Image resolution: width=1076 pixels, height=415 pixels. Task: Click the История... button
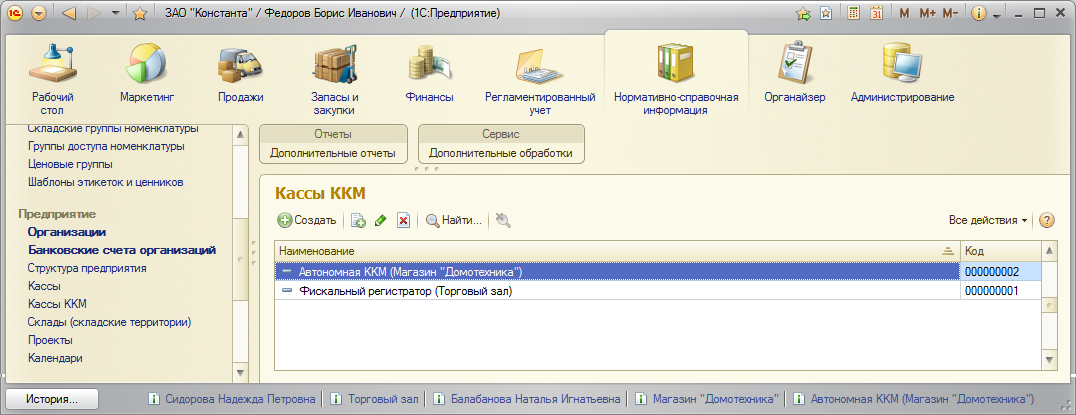[52, 399]
